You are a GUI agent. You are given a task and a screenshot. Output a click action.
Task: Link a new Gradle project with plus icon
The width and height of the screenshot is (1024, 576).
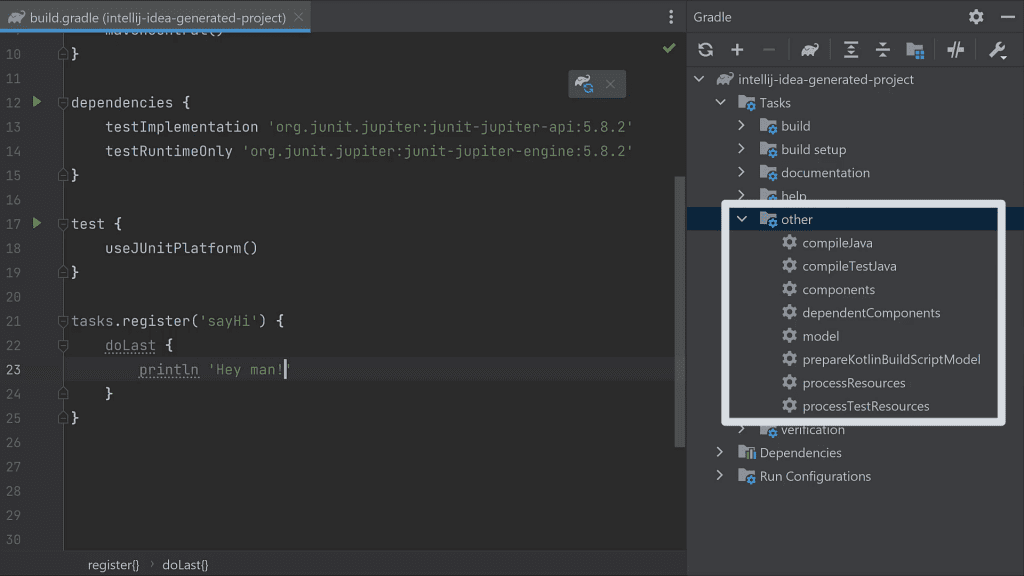[x=737, y=49]
